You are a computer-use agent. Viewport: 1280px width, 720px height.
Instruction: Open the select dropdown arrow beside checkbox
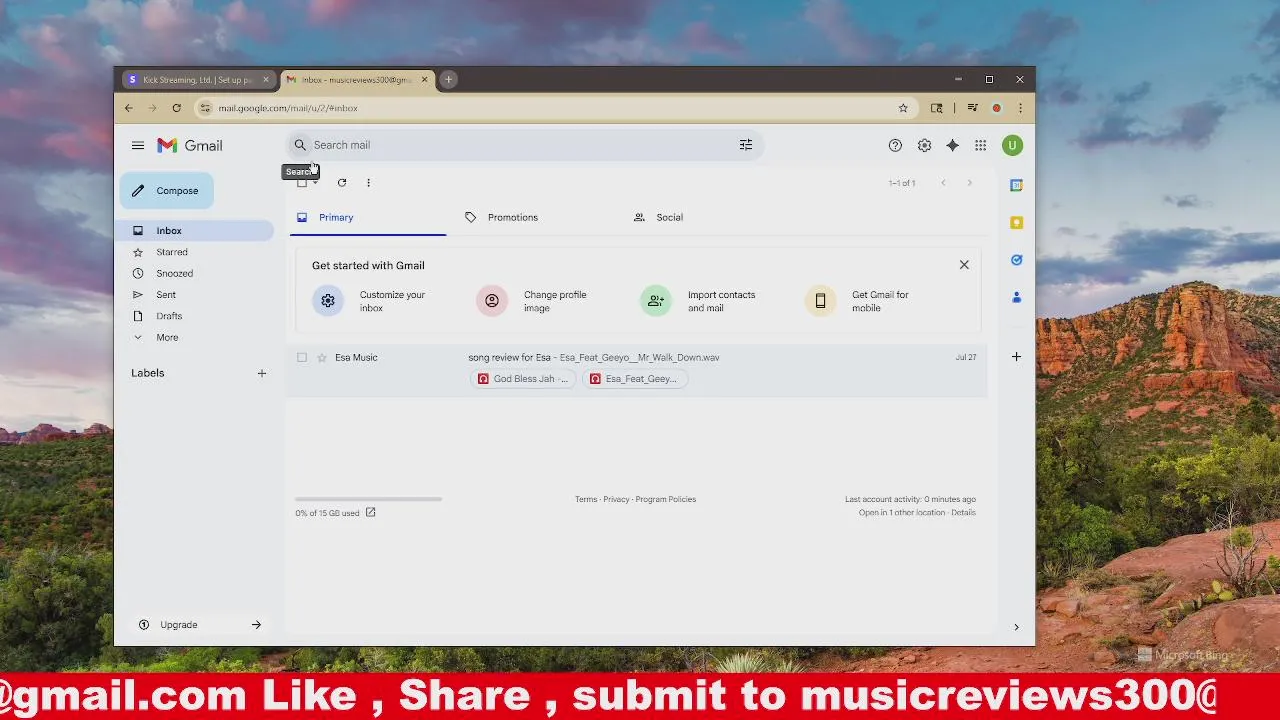click(x=316, y=183)
